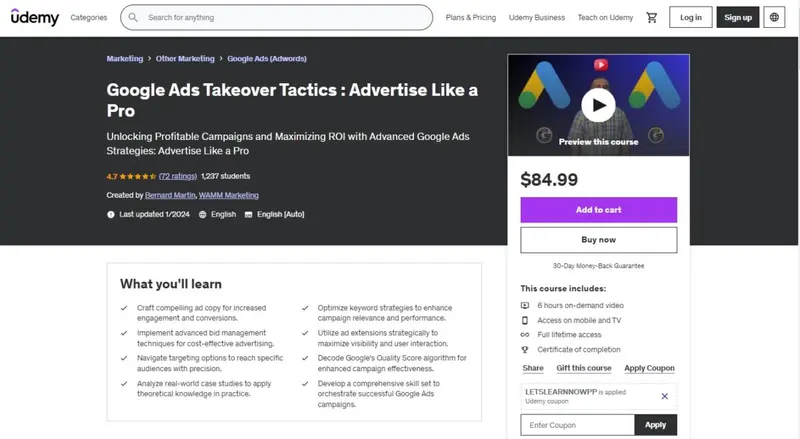Click the Share link
Screen dimensions: 800x439
tap(533, 368)
